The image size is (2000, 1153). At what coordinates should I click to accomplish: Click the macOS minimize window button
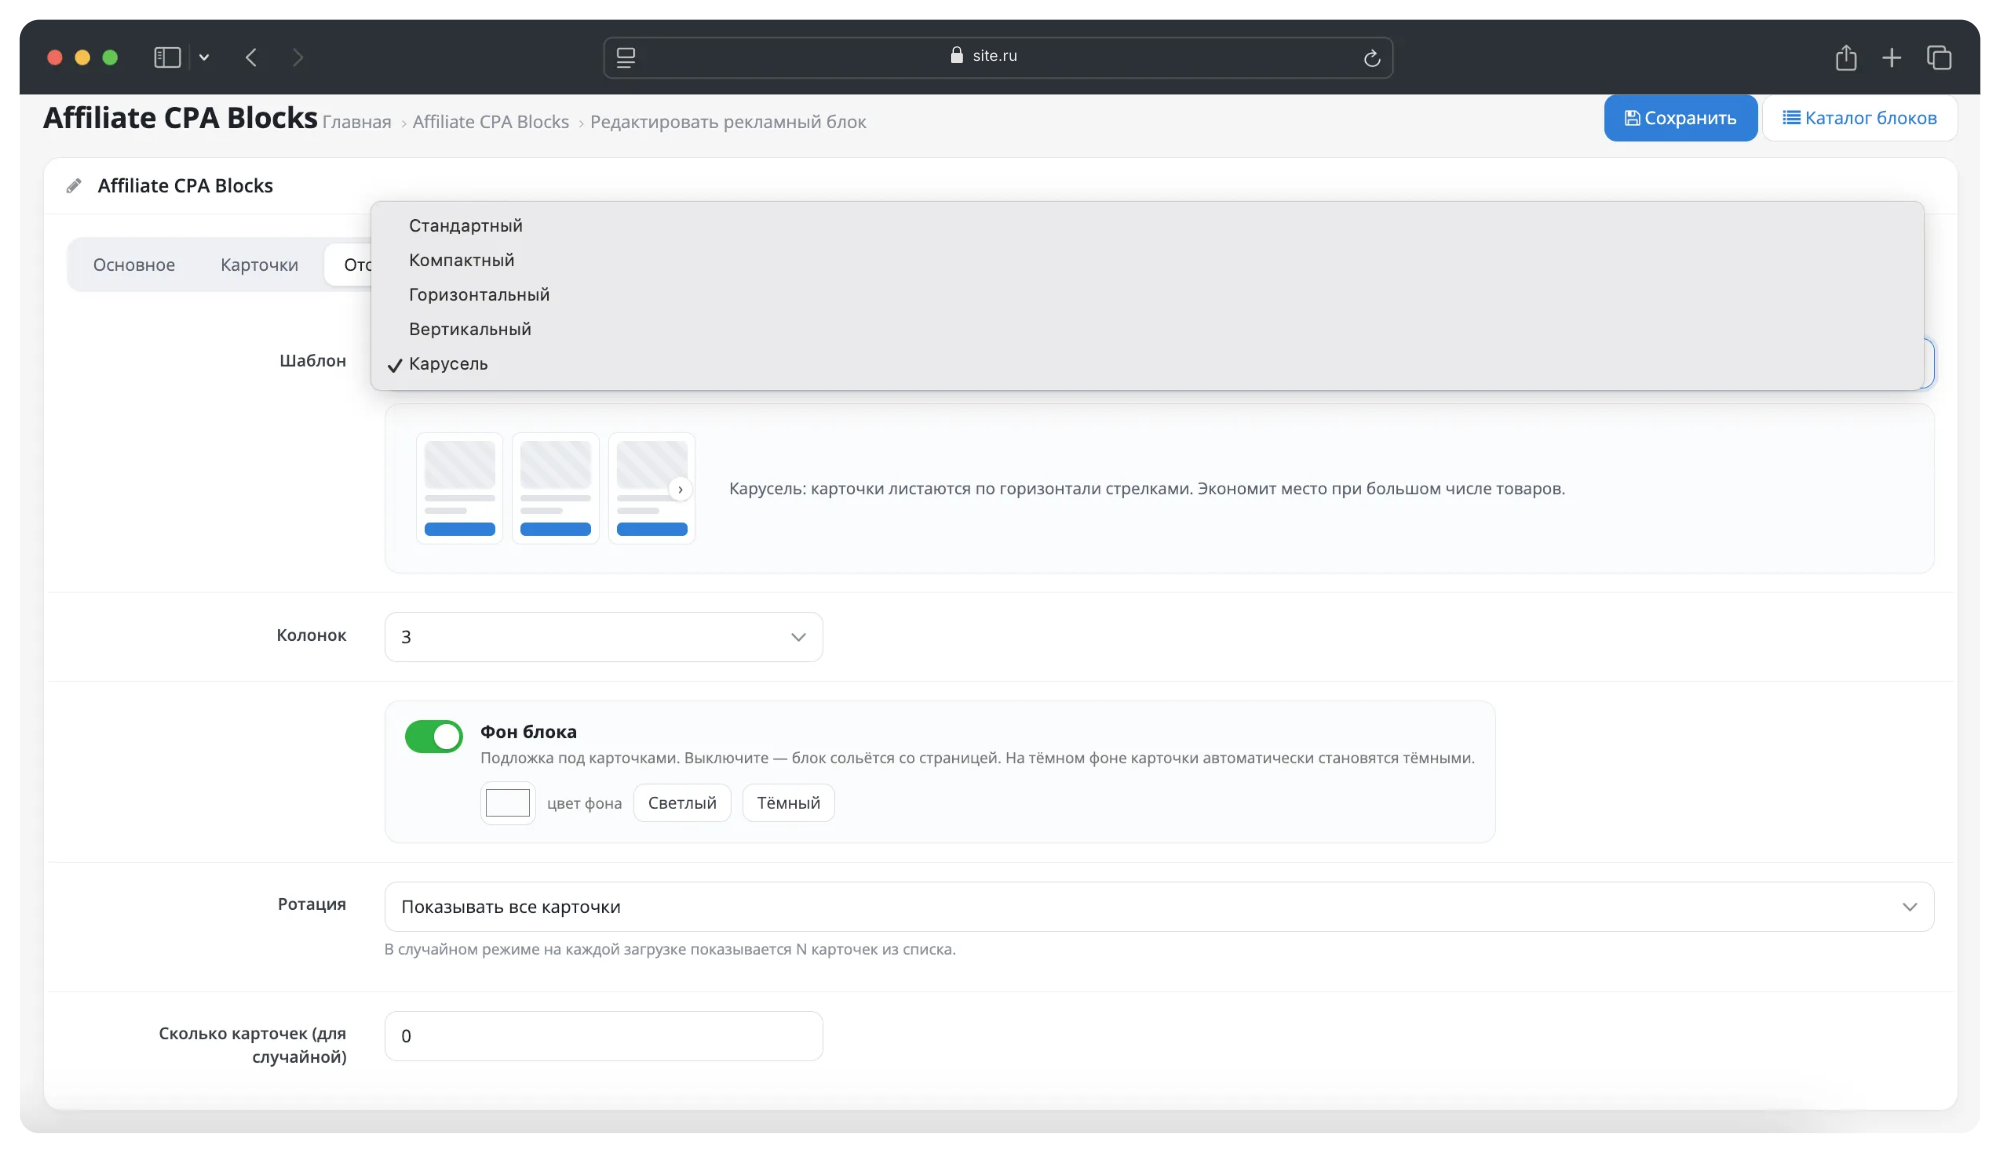click(x=83, y=57)
